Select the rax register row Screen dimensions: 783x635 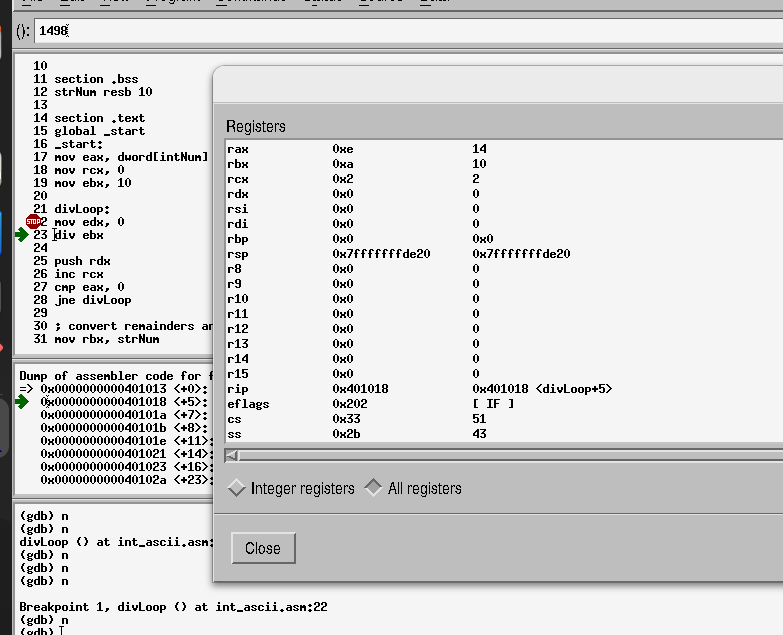[x=504, y=149]
